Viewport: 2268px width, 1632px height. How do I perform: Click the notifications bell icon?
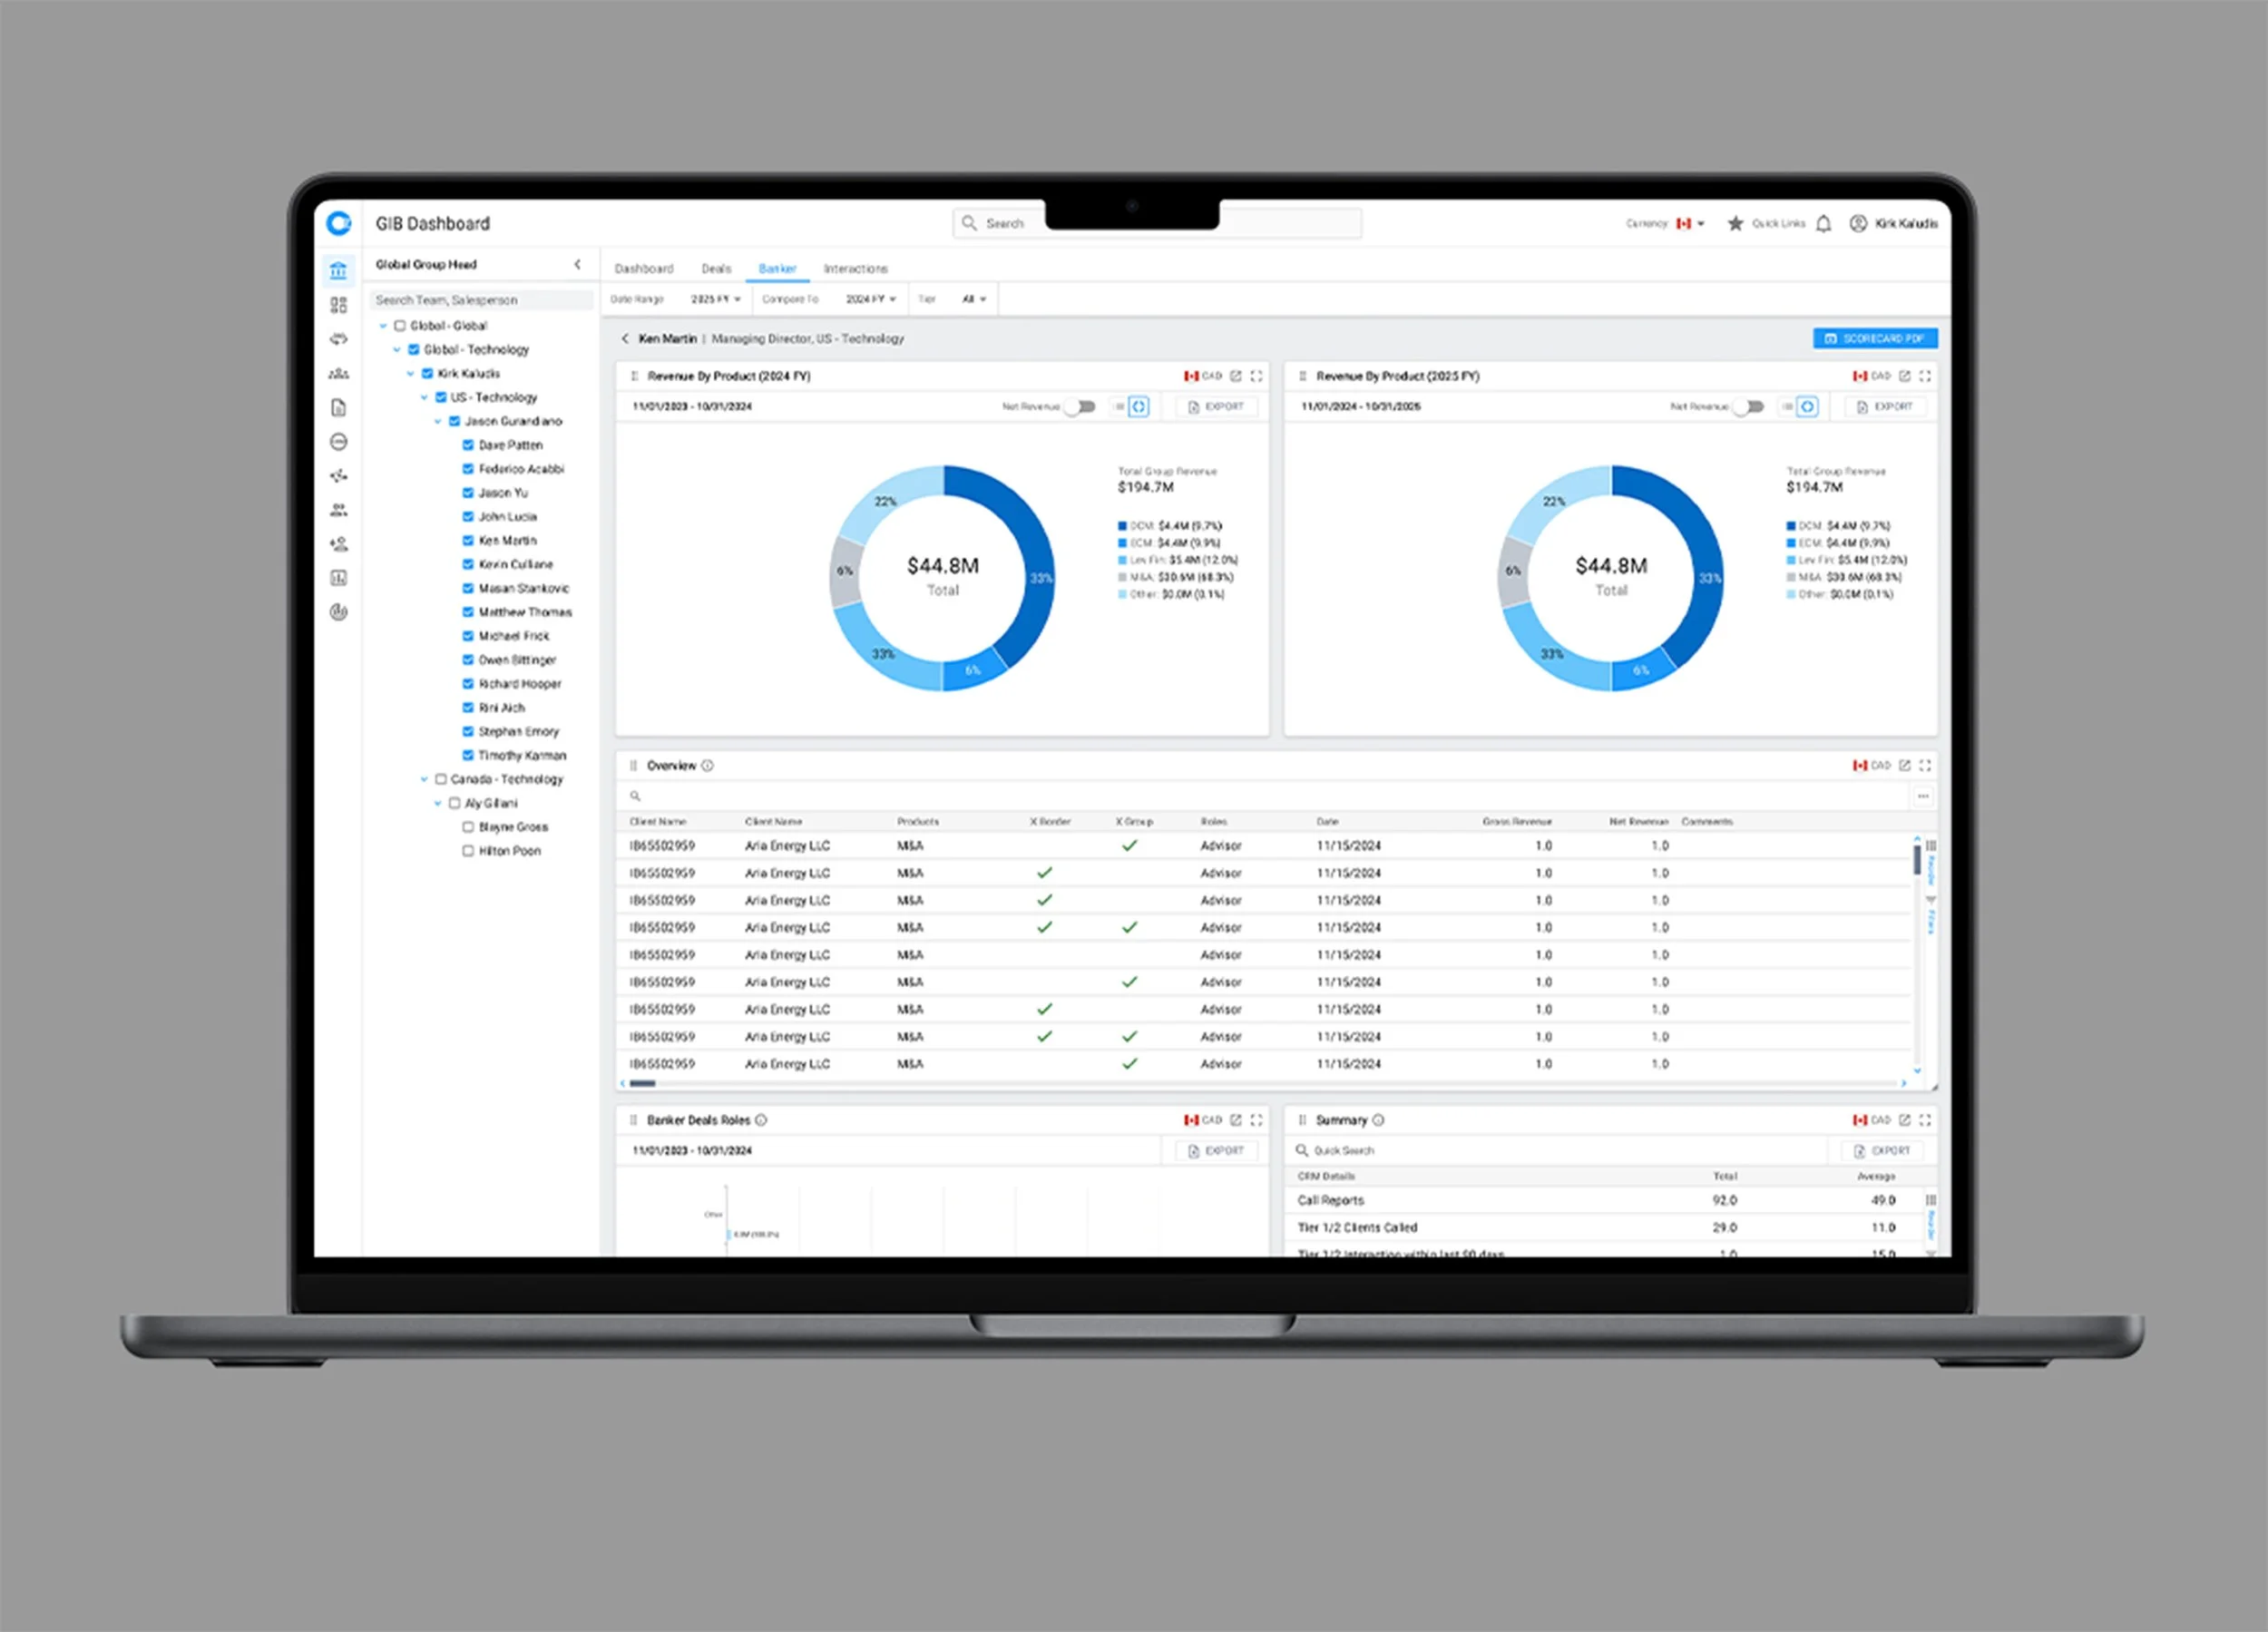[x=1823, y=224]
